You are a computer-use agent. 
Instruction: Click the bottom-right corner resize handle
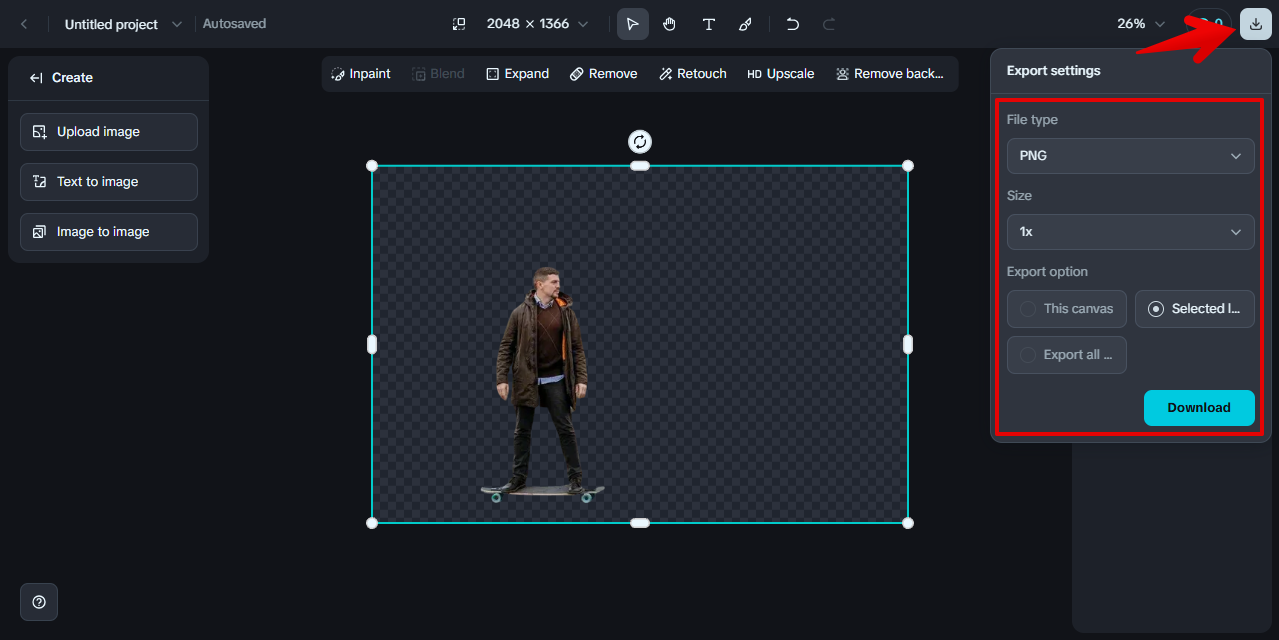908,523
